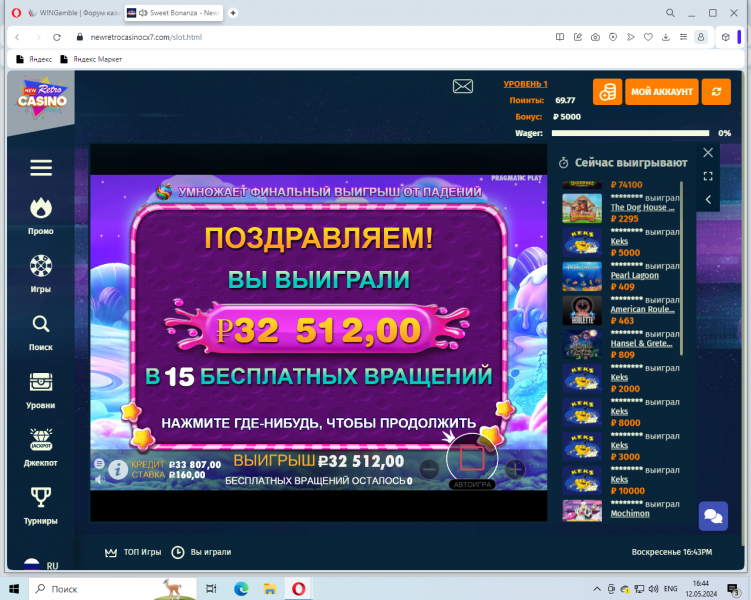Viewport: 751px width, 600px height.
Task: Click the congratulations win popup to continue
Action: [319, 326]
